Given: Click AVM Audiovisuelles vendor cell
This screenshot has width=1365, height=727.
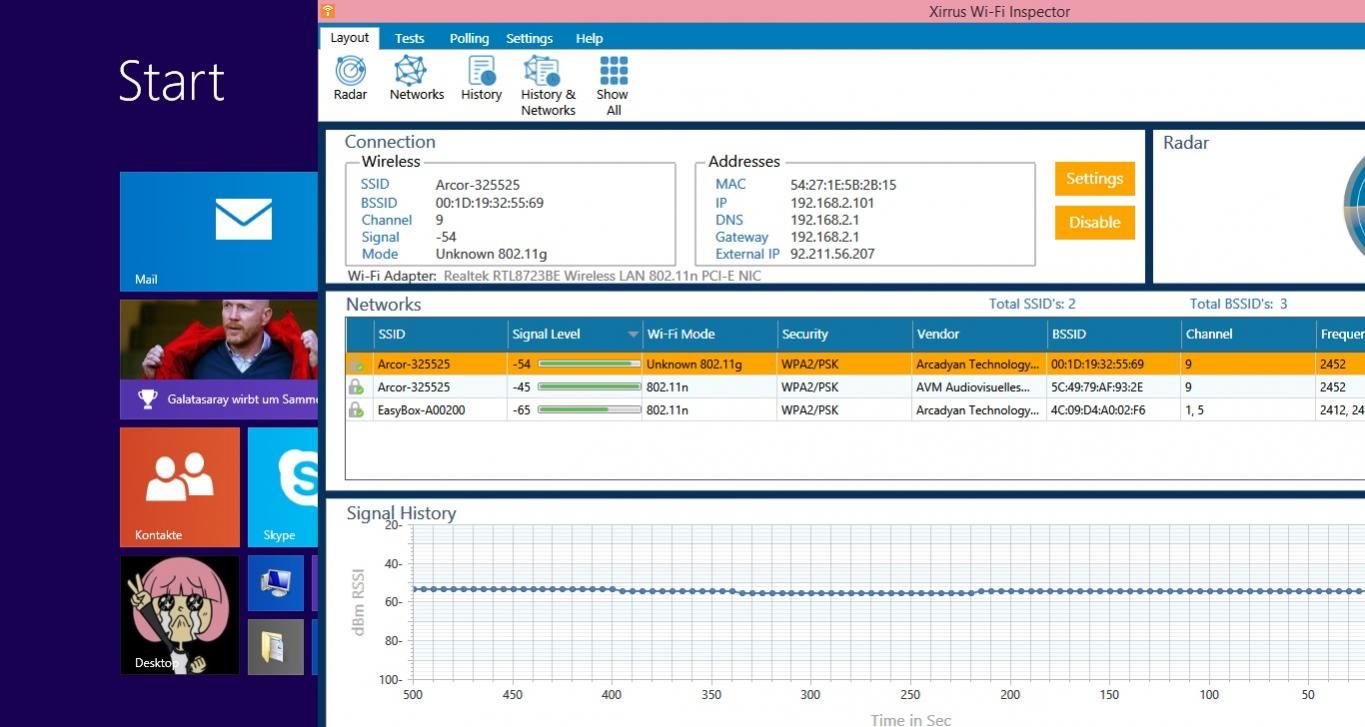Looking at the screenshot, I should pos(980,387).
